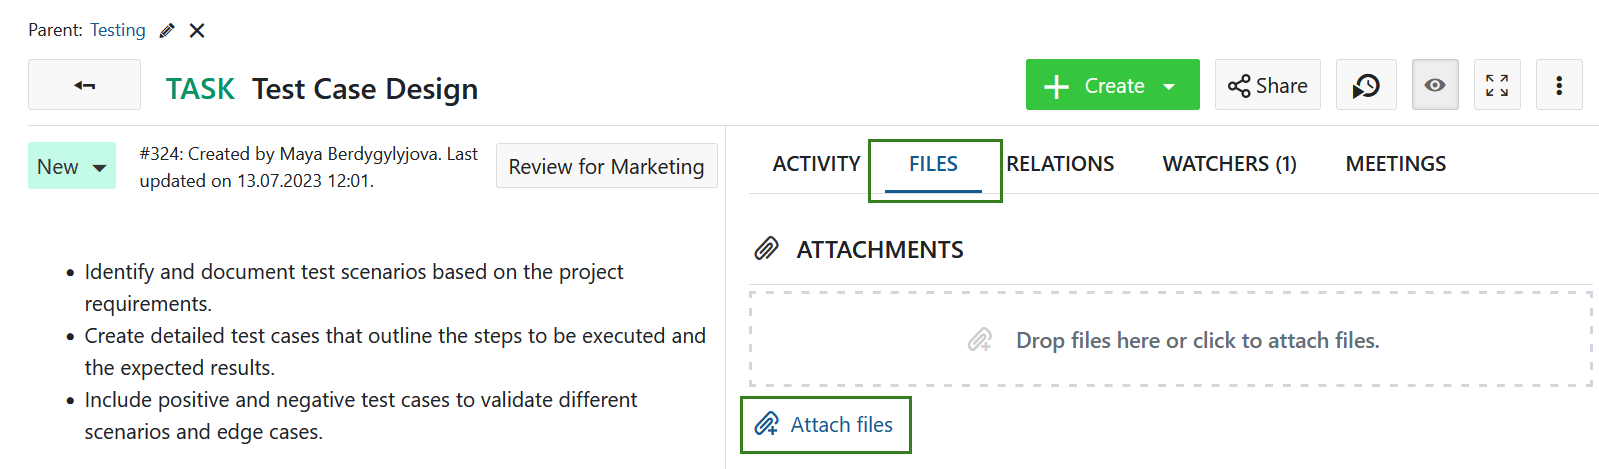Click the drop files attachment area
The height and width of the screenshot is (469, 1599).
tap(1170, 340)
